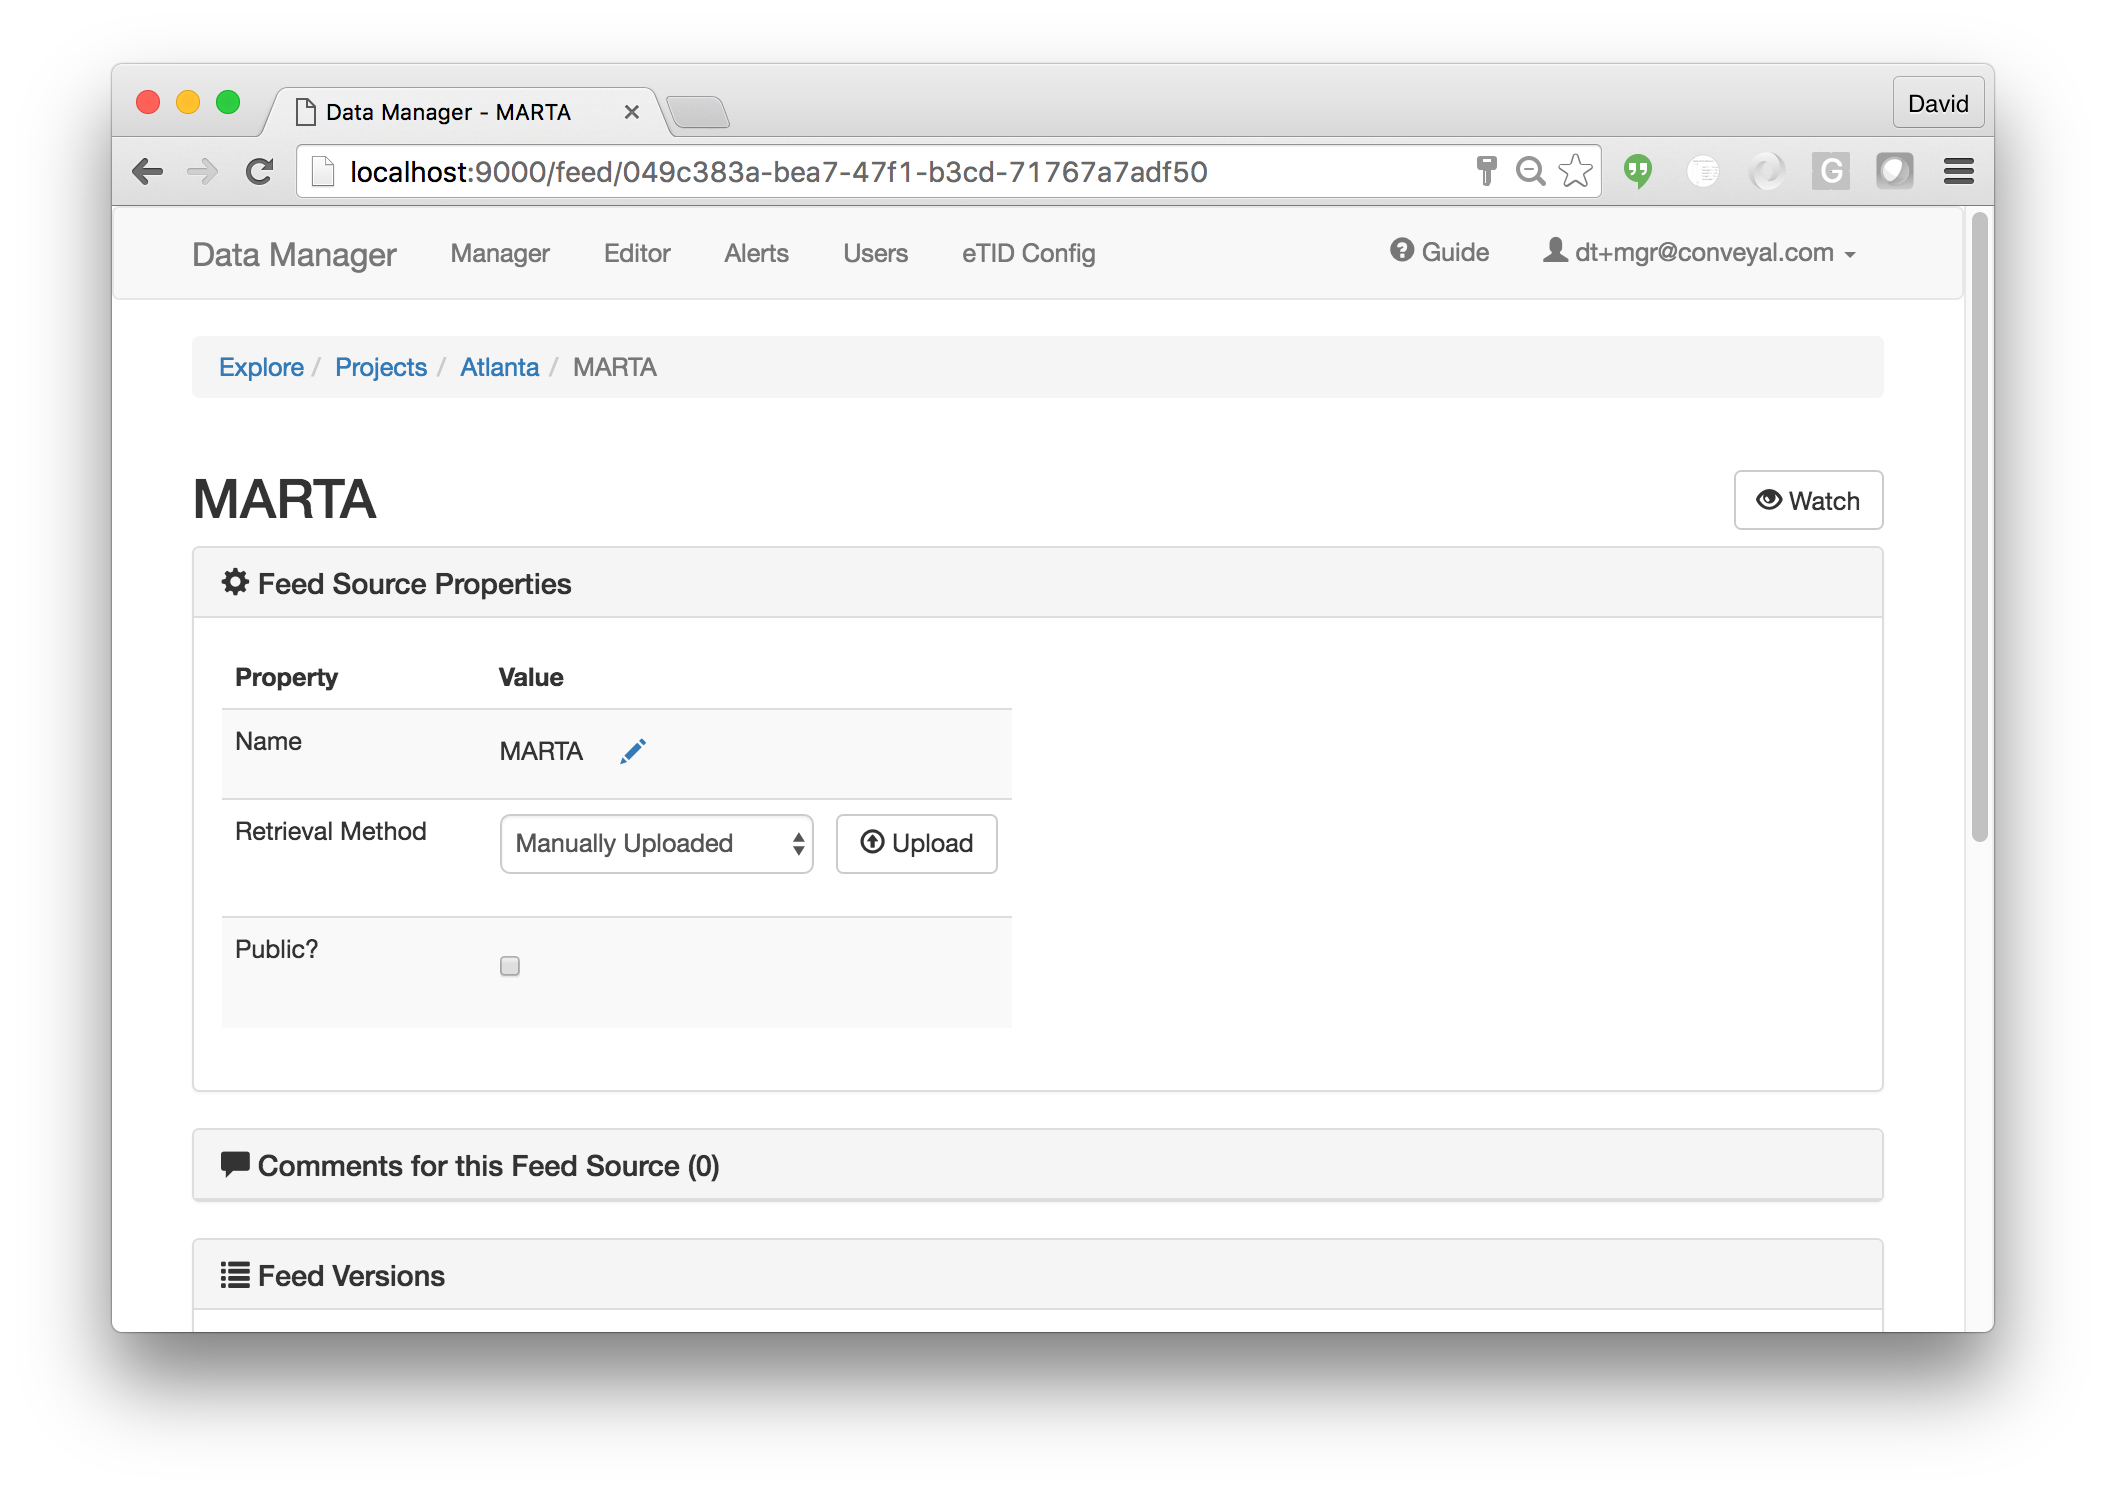Image resolution: width=2106 pixels, height=1492 pixels.
Task: Collapse the Feed Versions panel header
Action: tap(1038, 1275)
